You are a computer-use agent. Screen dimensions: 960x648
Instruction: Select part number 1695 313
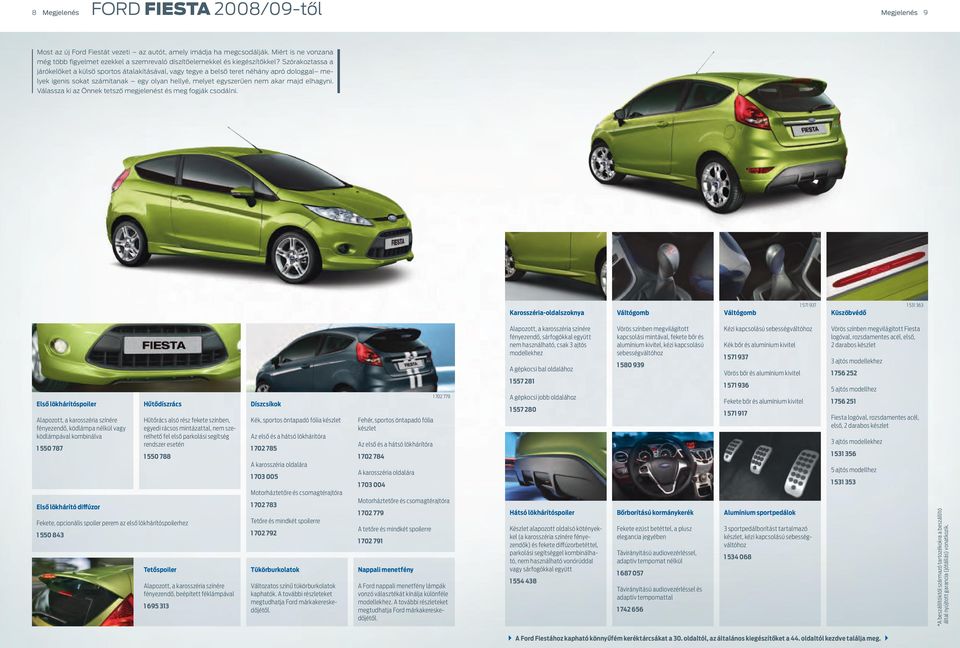(156, 606)
